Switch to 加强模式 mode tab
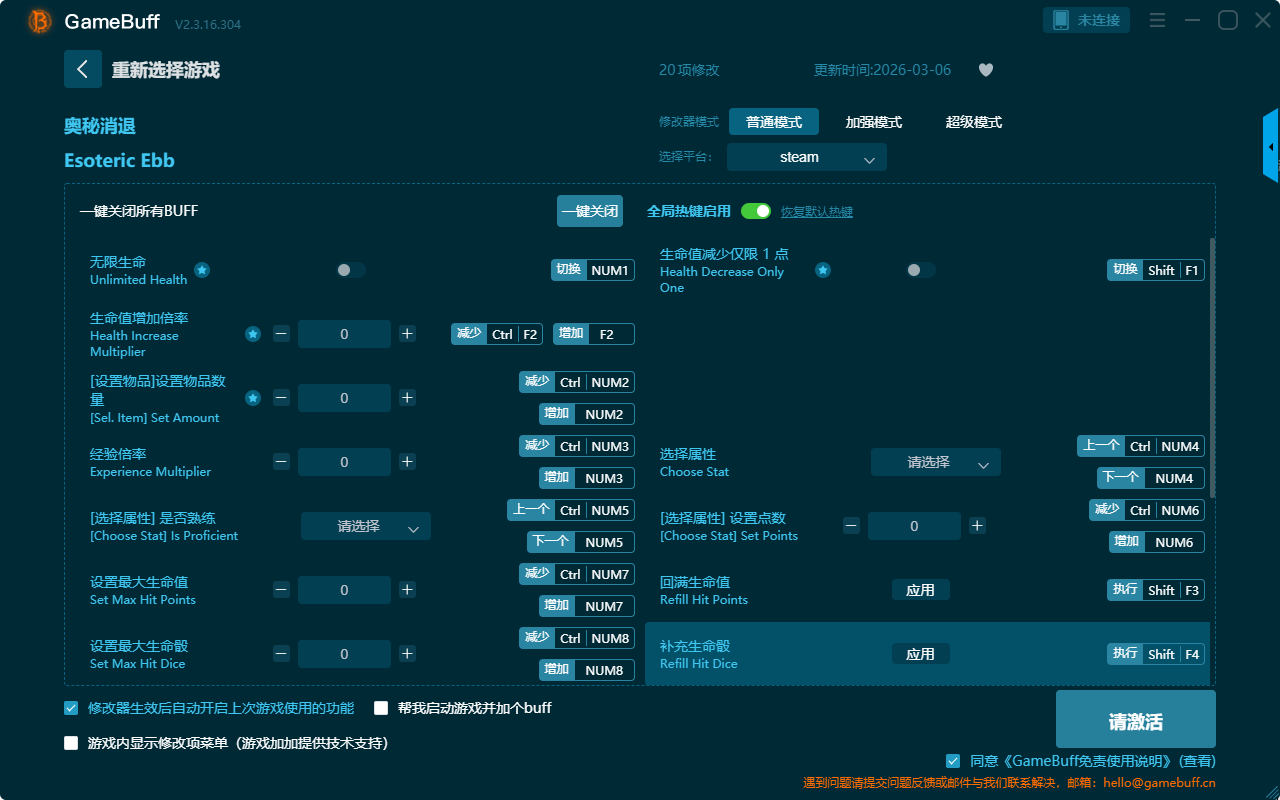Viewport: 1280px width, 800px height. [873, 122]
